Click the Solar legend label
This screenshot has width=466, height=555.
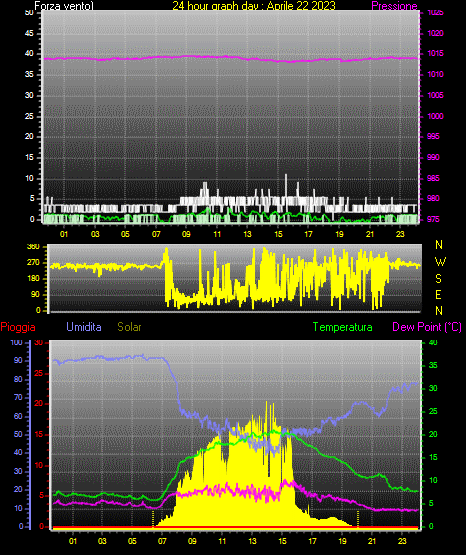click(129, 327)
